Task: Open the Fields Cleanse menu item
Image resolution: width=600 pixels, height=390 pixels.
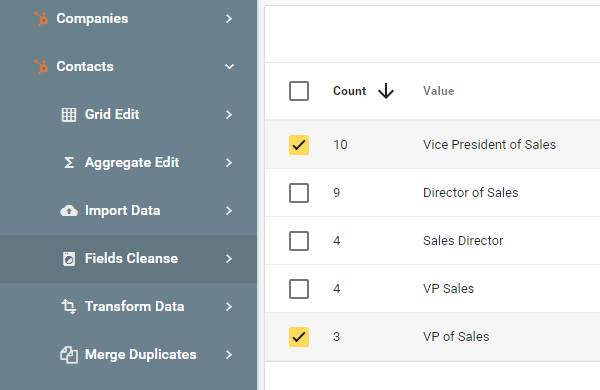Action: (129, 259)
